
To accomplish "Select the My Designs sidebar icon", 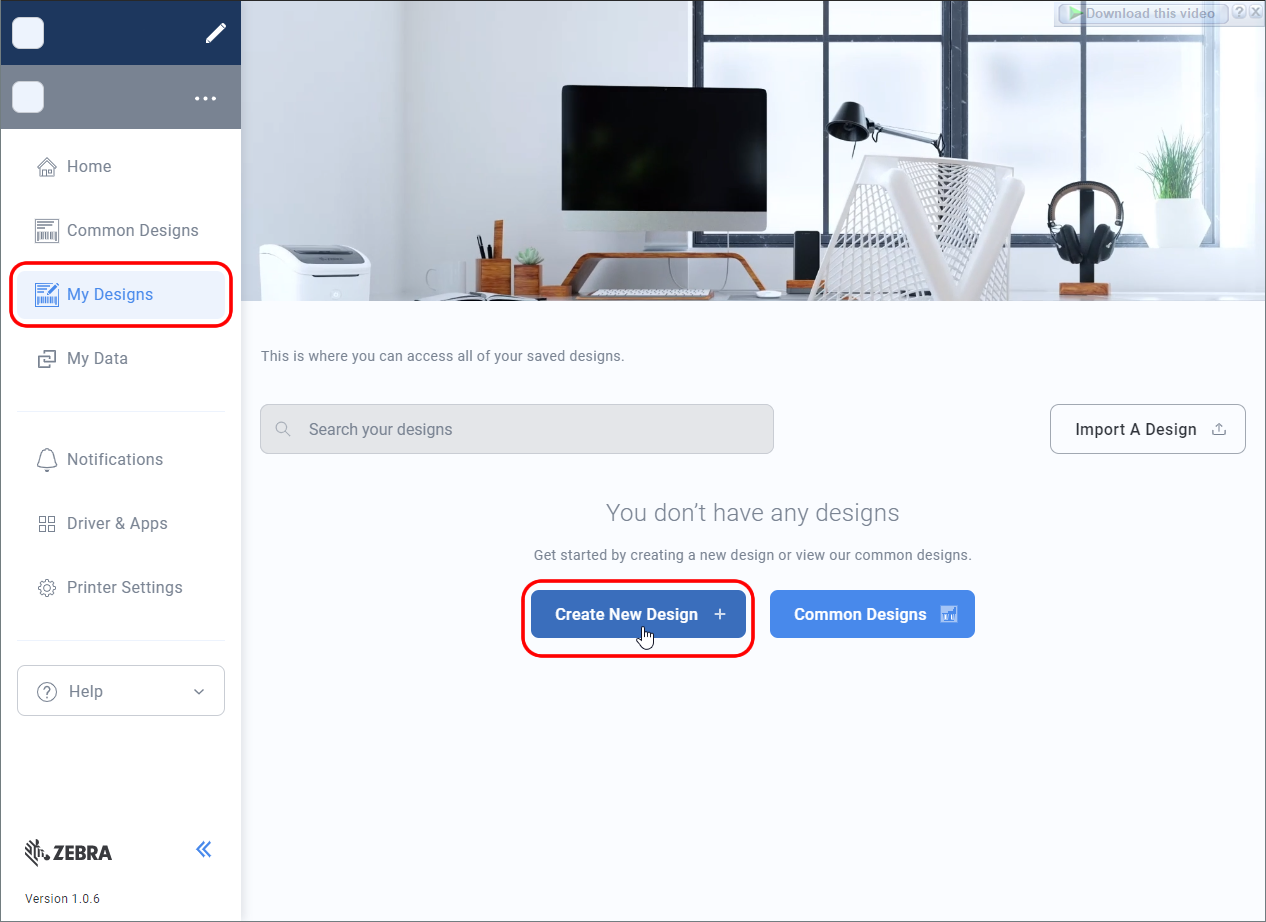I will pyautogui.click(x=46, y=294).
